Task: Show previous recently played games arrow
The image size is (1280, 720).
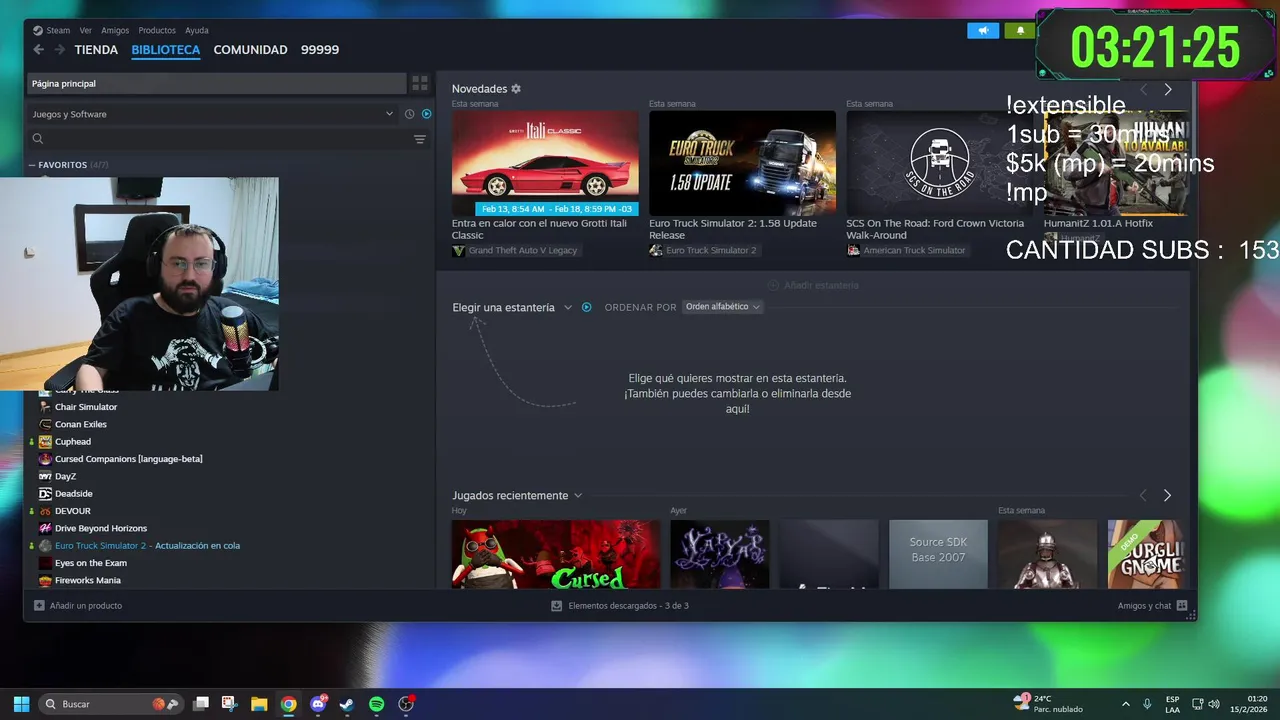Action: tap(1144, 495)
